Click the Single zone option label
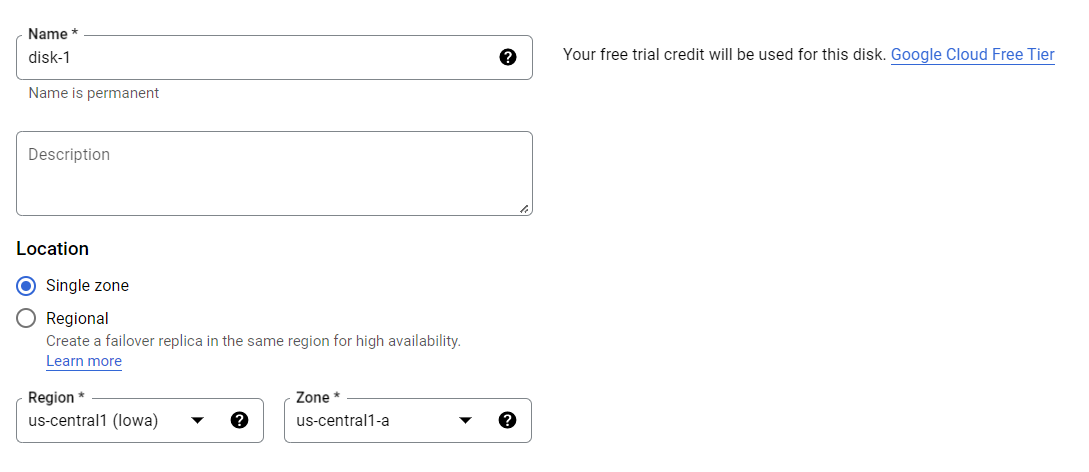Screen dimensions: 1089x472 point(88,285)
